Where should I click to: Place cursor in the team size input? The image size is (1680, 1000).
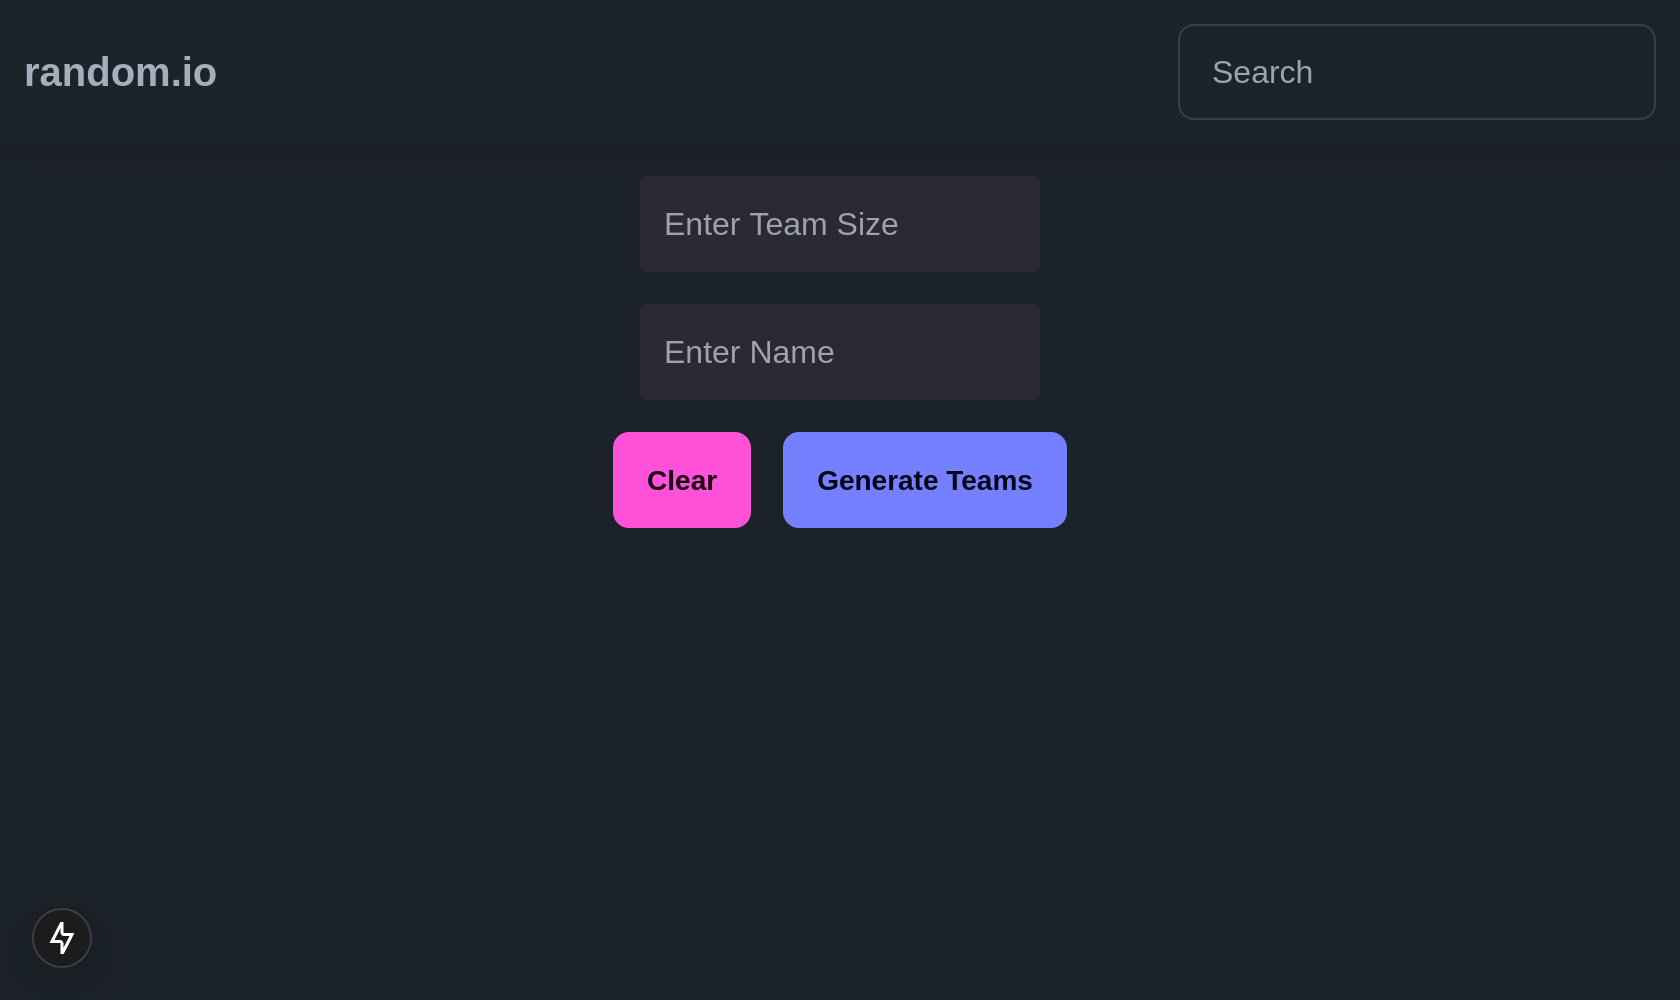pos(840,224)
